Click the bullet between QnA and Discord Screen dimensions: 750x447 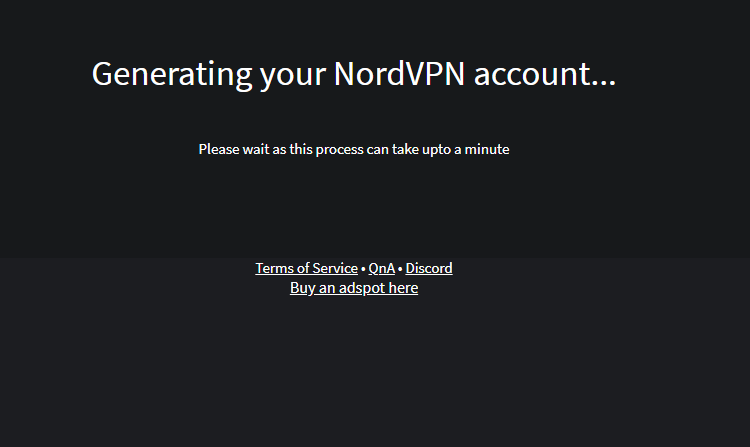(x=400, y=268)
